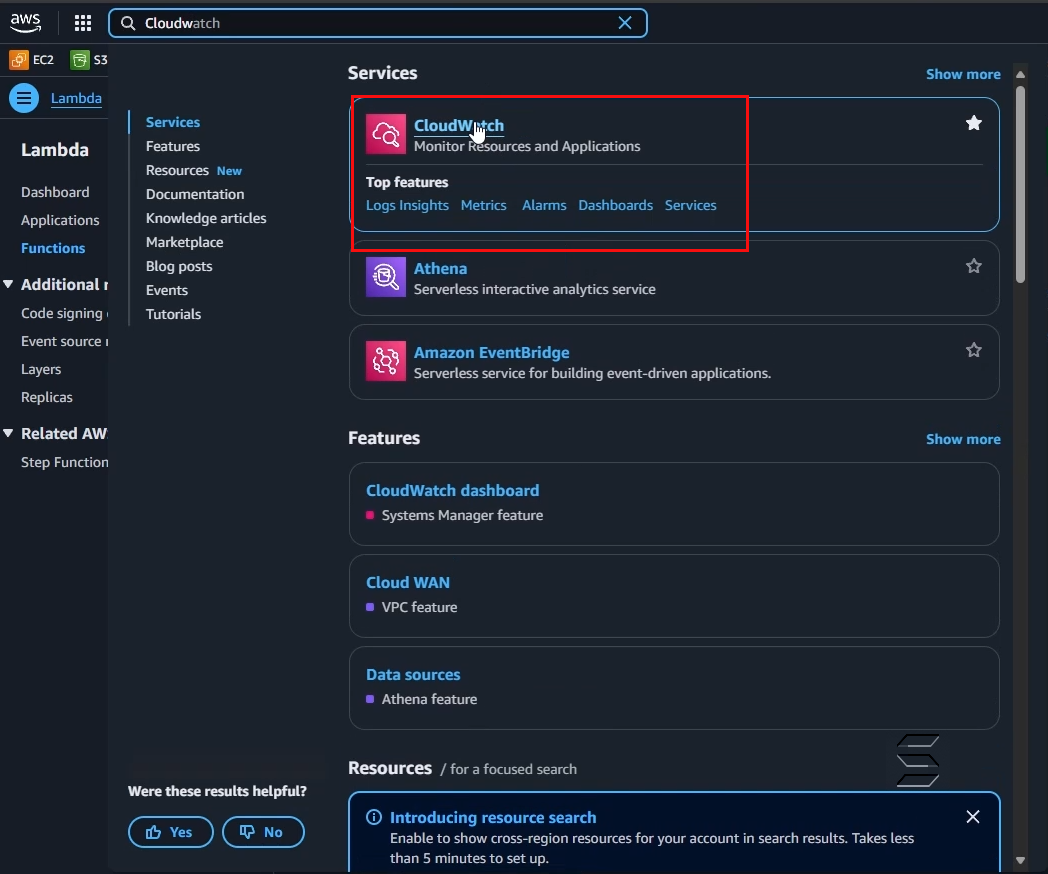Screen dimensions: 1048x874
Task: Select the Services search category
Action: (173, 122)
